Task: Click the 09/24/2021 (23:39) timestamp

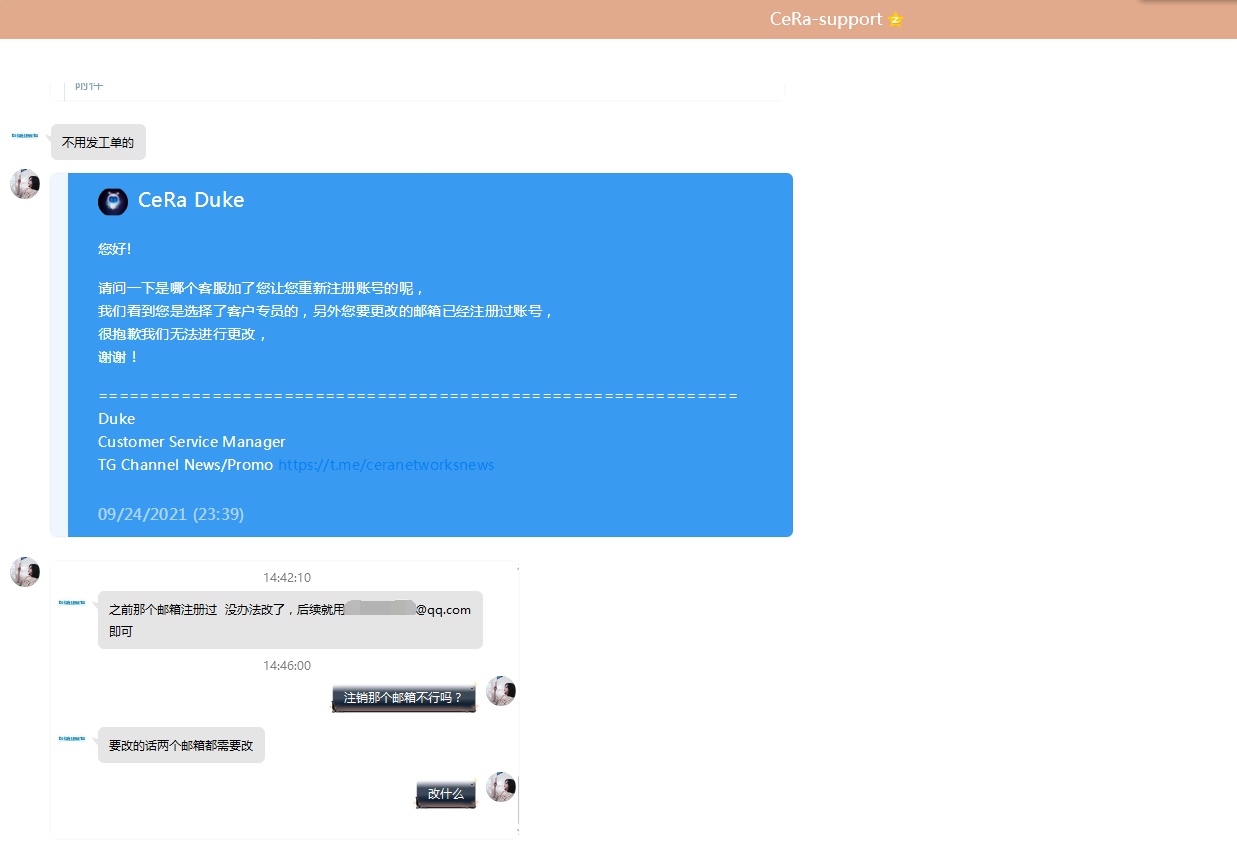Action: 171,514
